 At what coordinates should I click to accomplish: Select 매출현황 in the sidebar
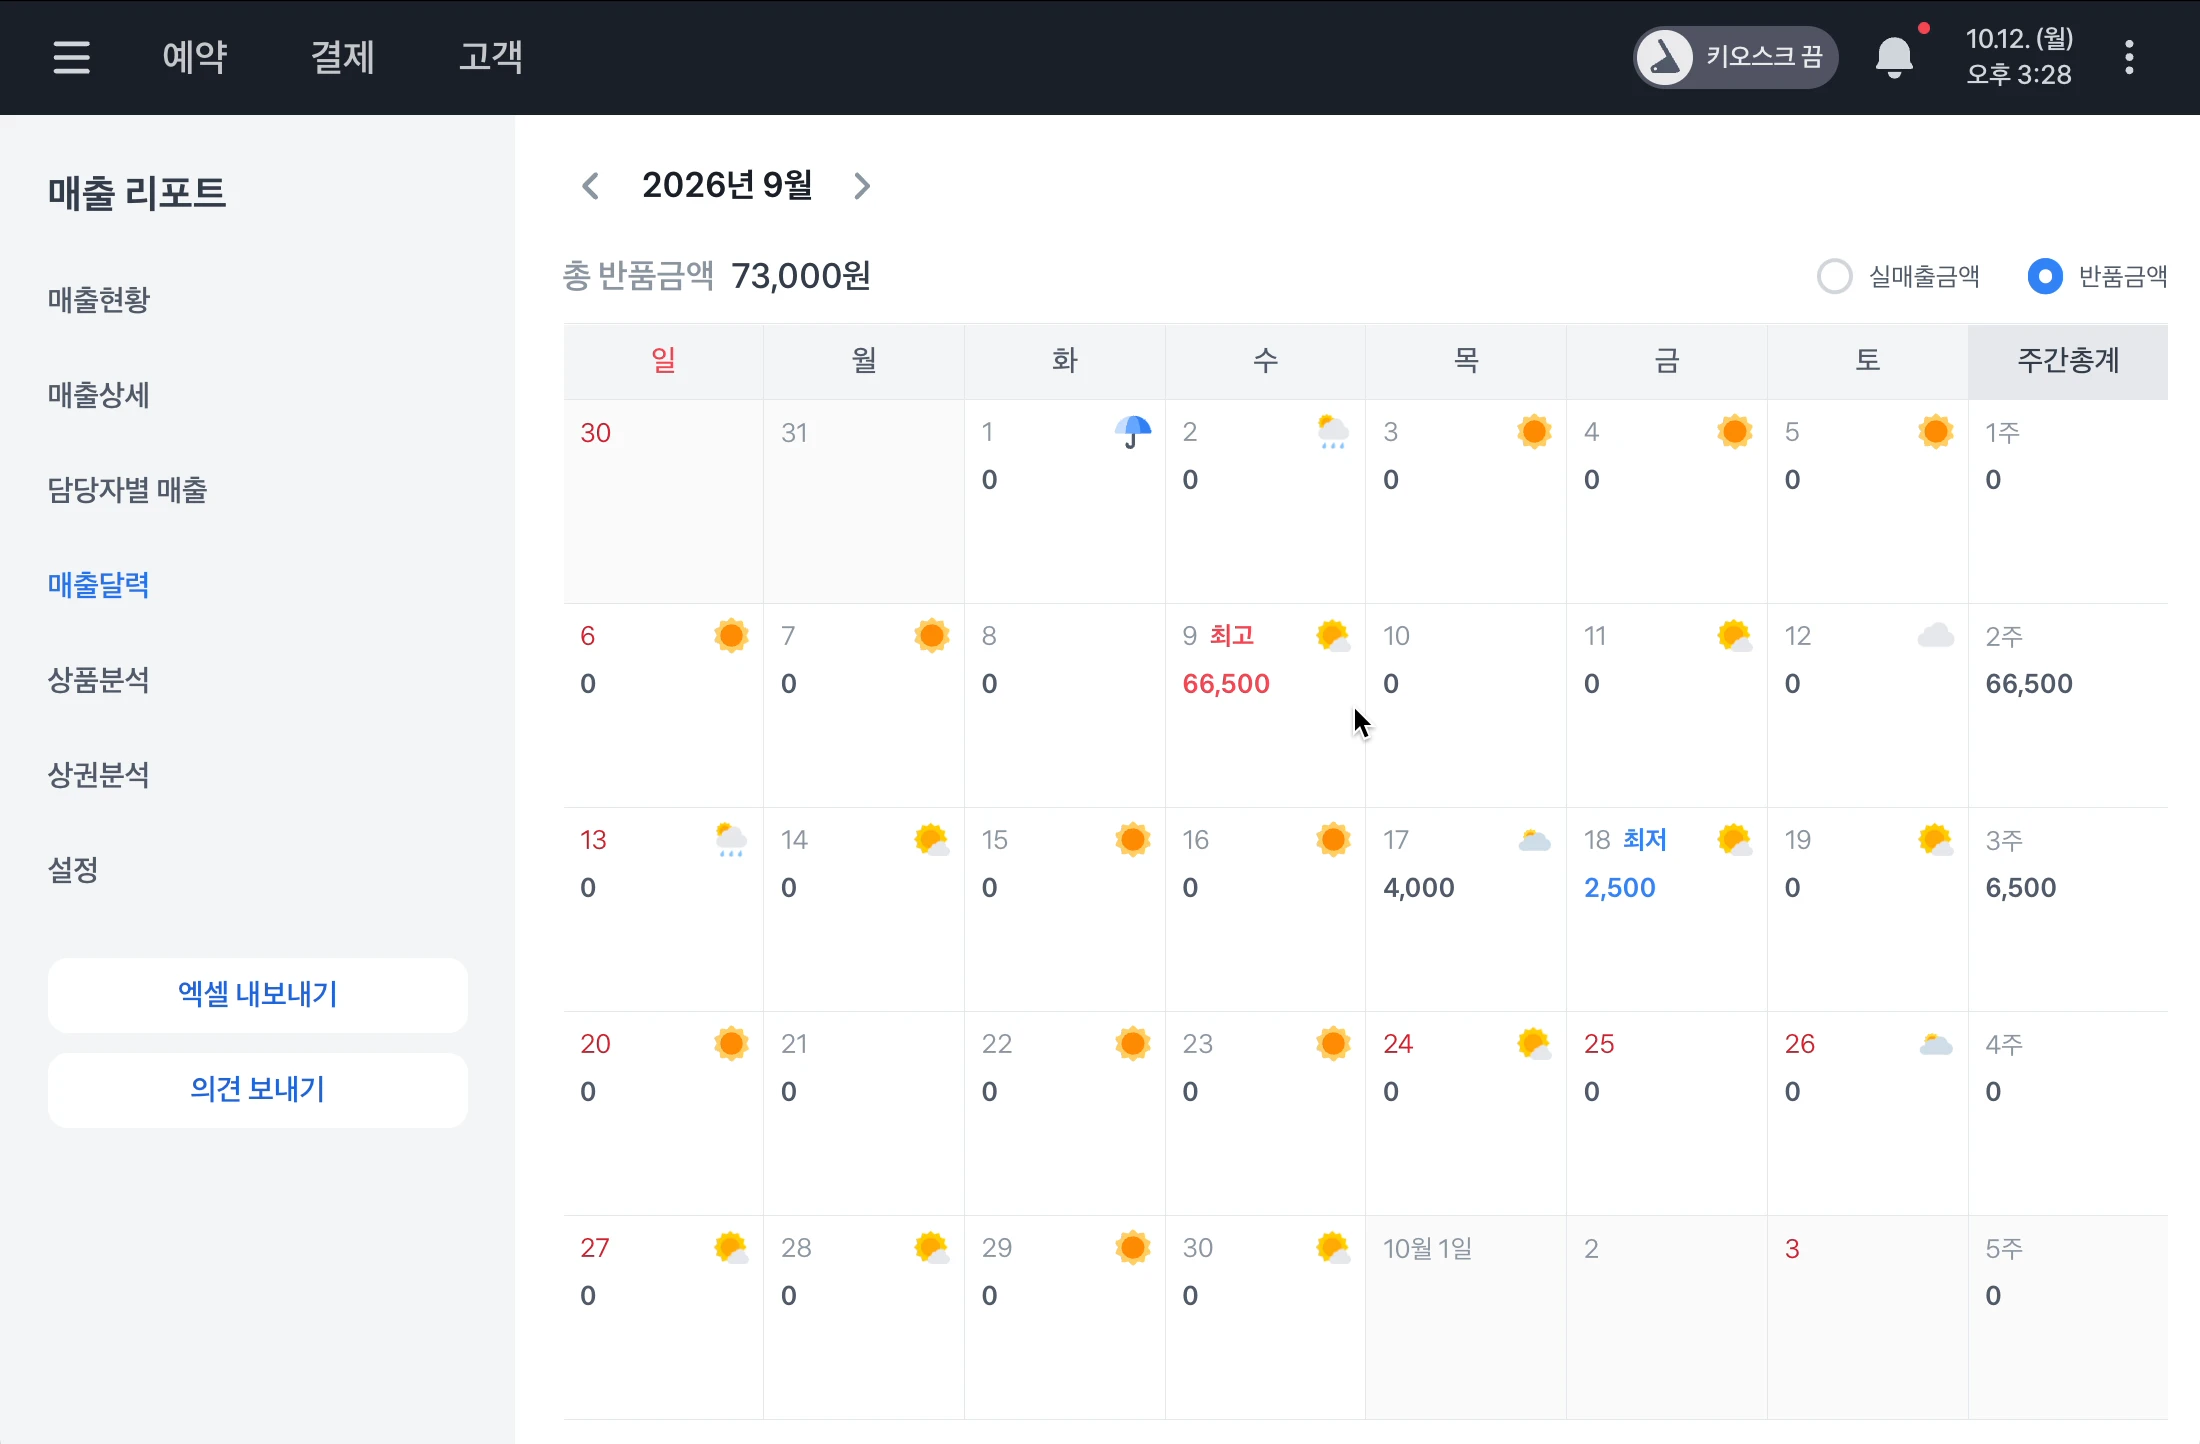click(x=98, y=300)
